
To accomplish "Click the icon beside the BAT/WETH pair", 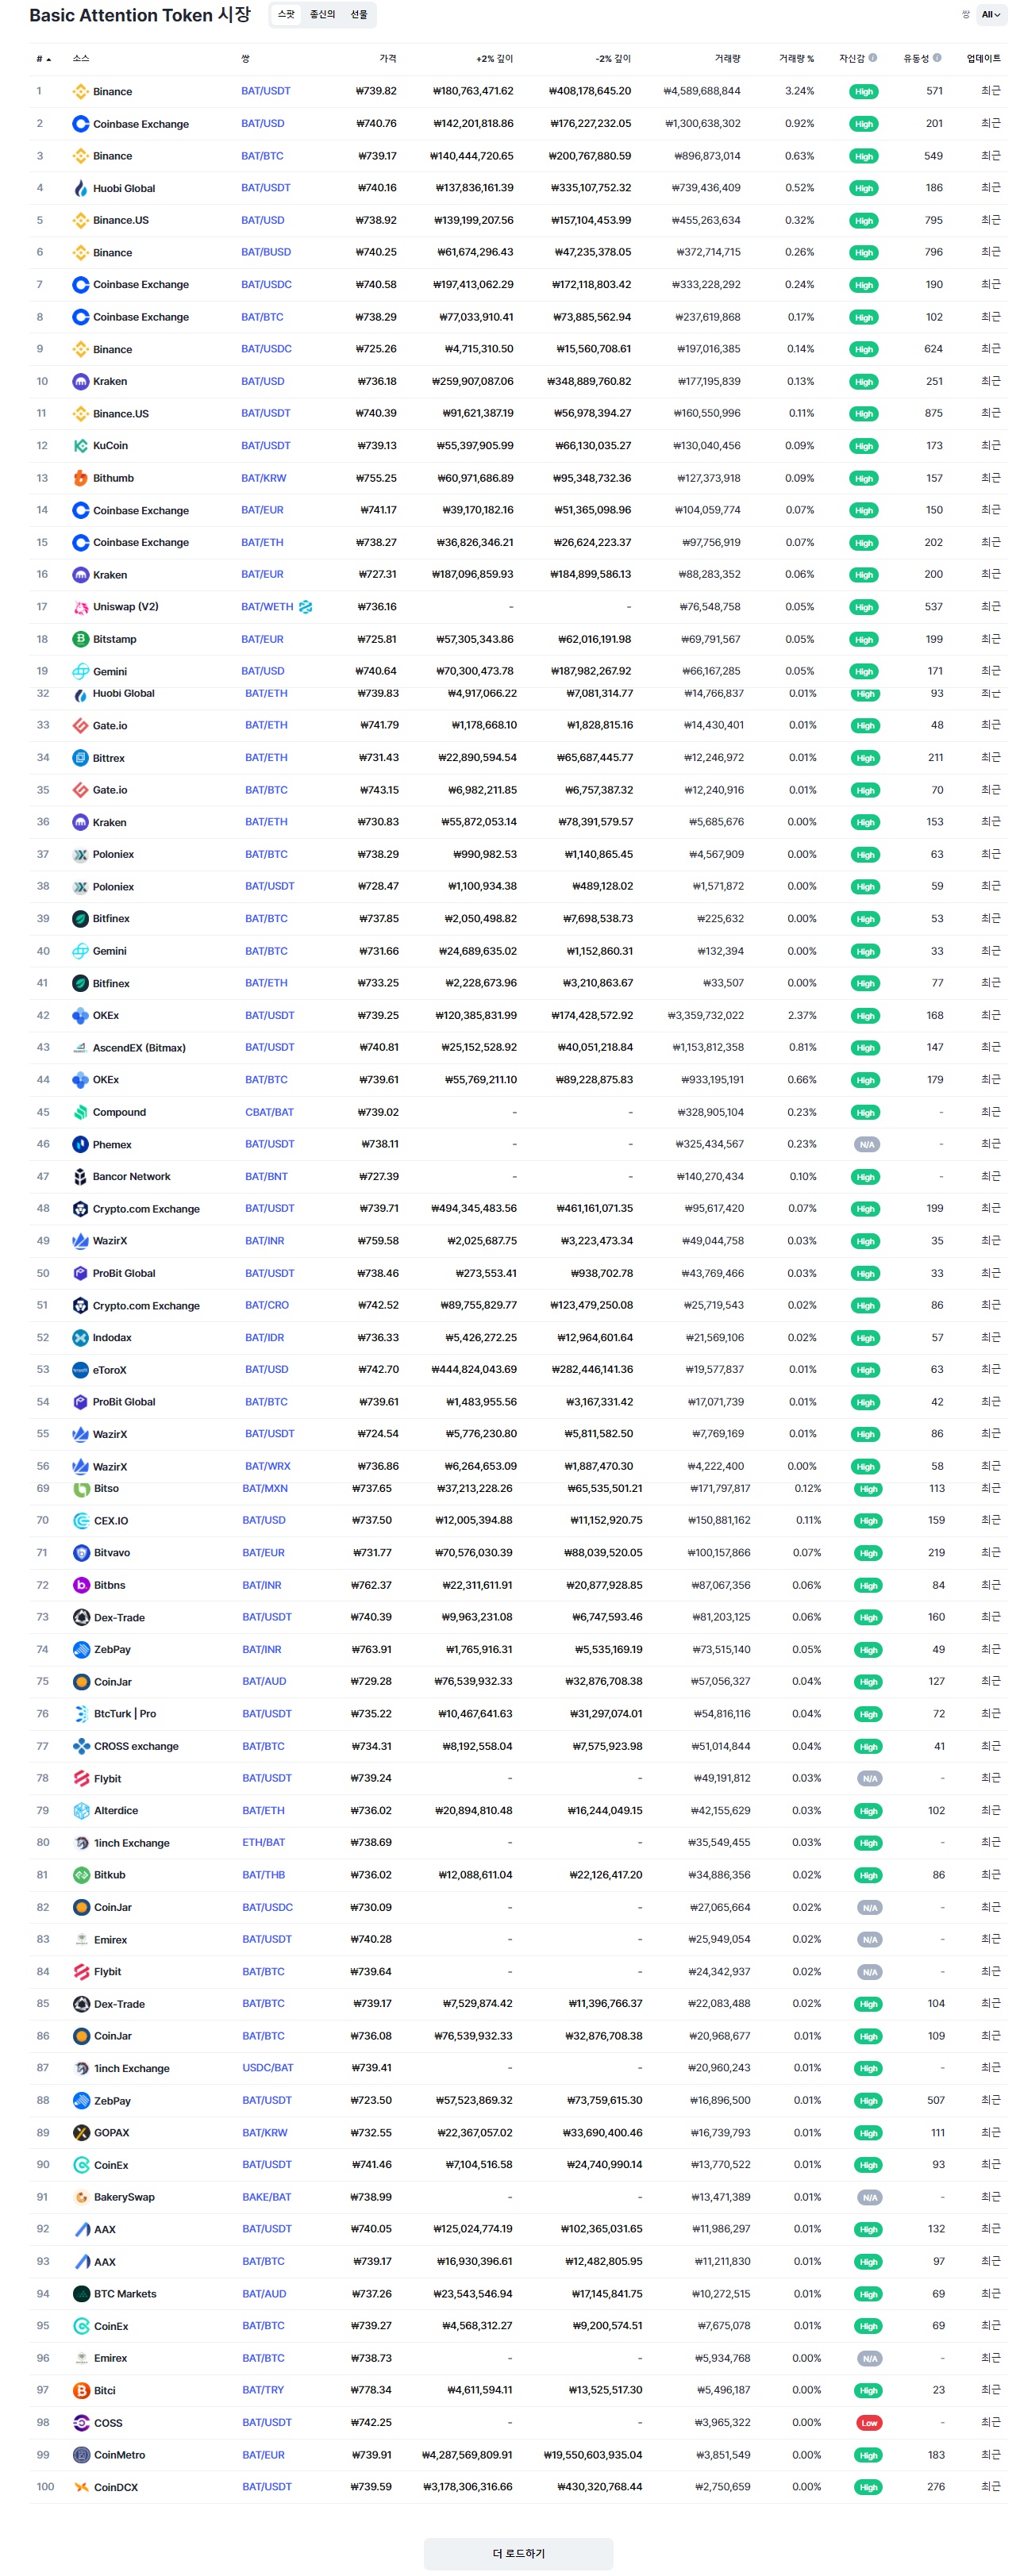I will pos(306,607).
